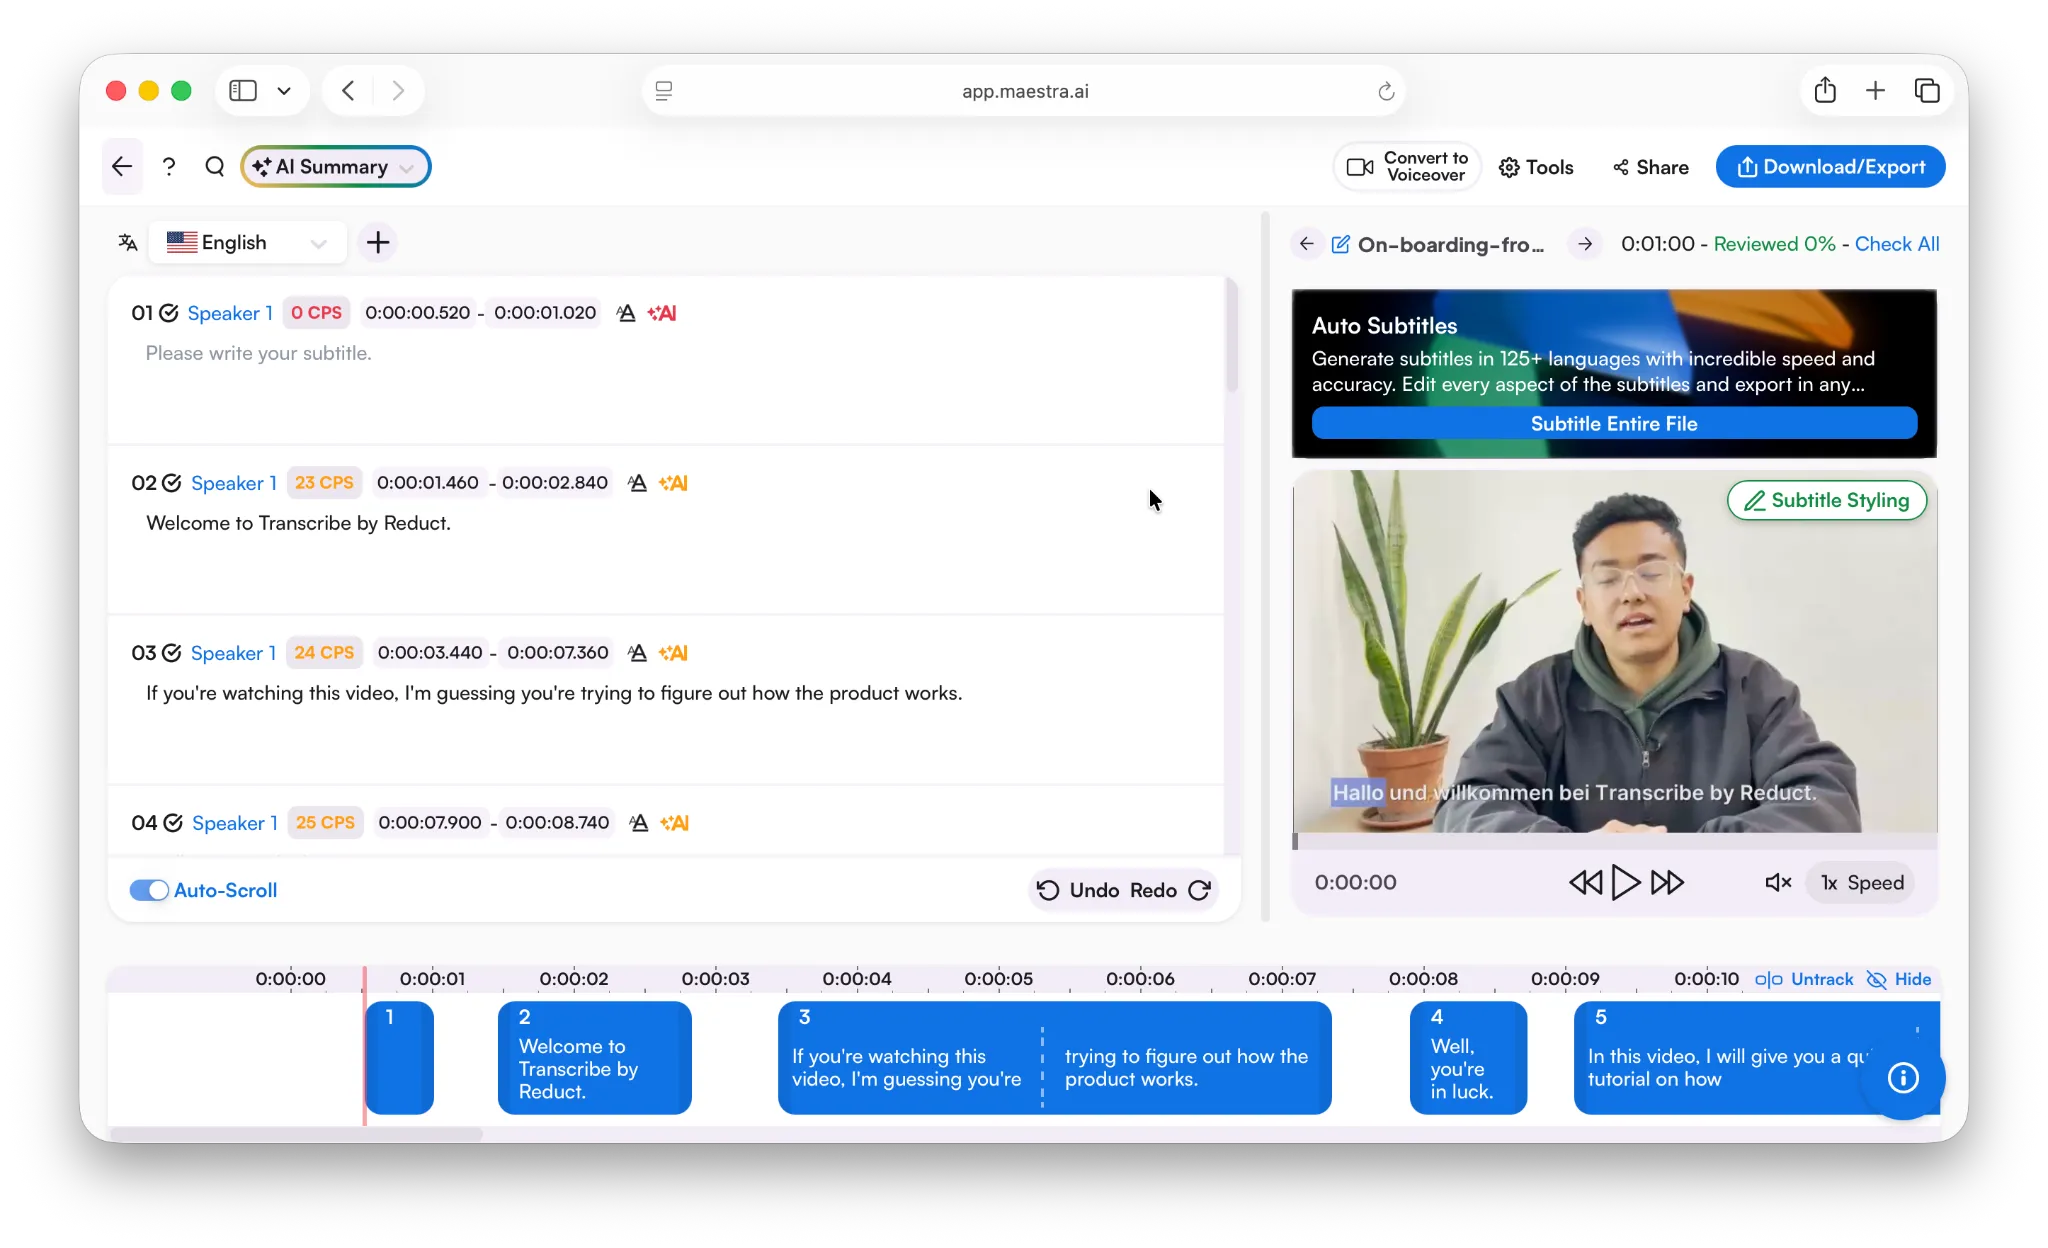Click the timeline horizontal scrollbar
2048x1248 pixels.
click(295, 1134)
